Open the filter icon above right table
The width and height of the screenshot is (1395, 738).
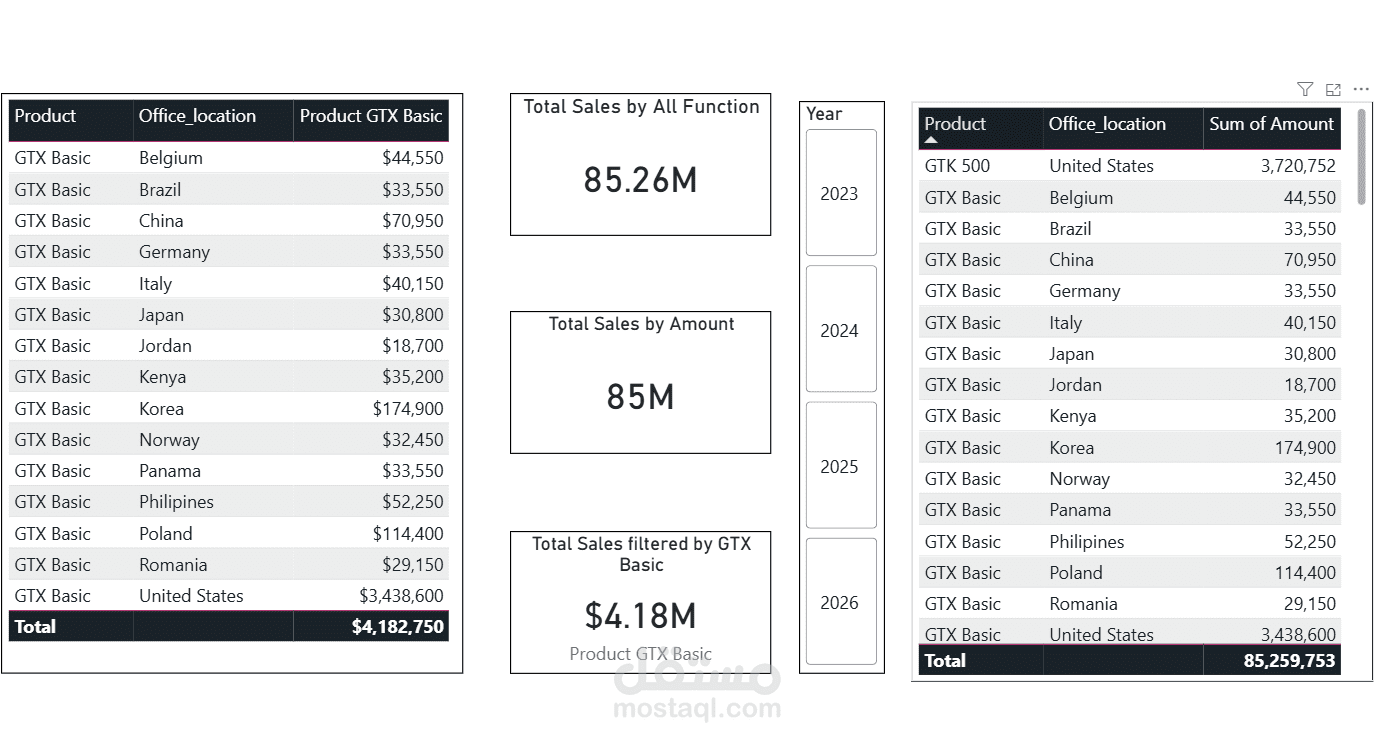[x=1304, y=89]
